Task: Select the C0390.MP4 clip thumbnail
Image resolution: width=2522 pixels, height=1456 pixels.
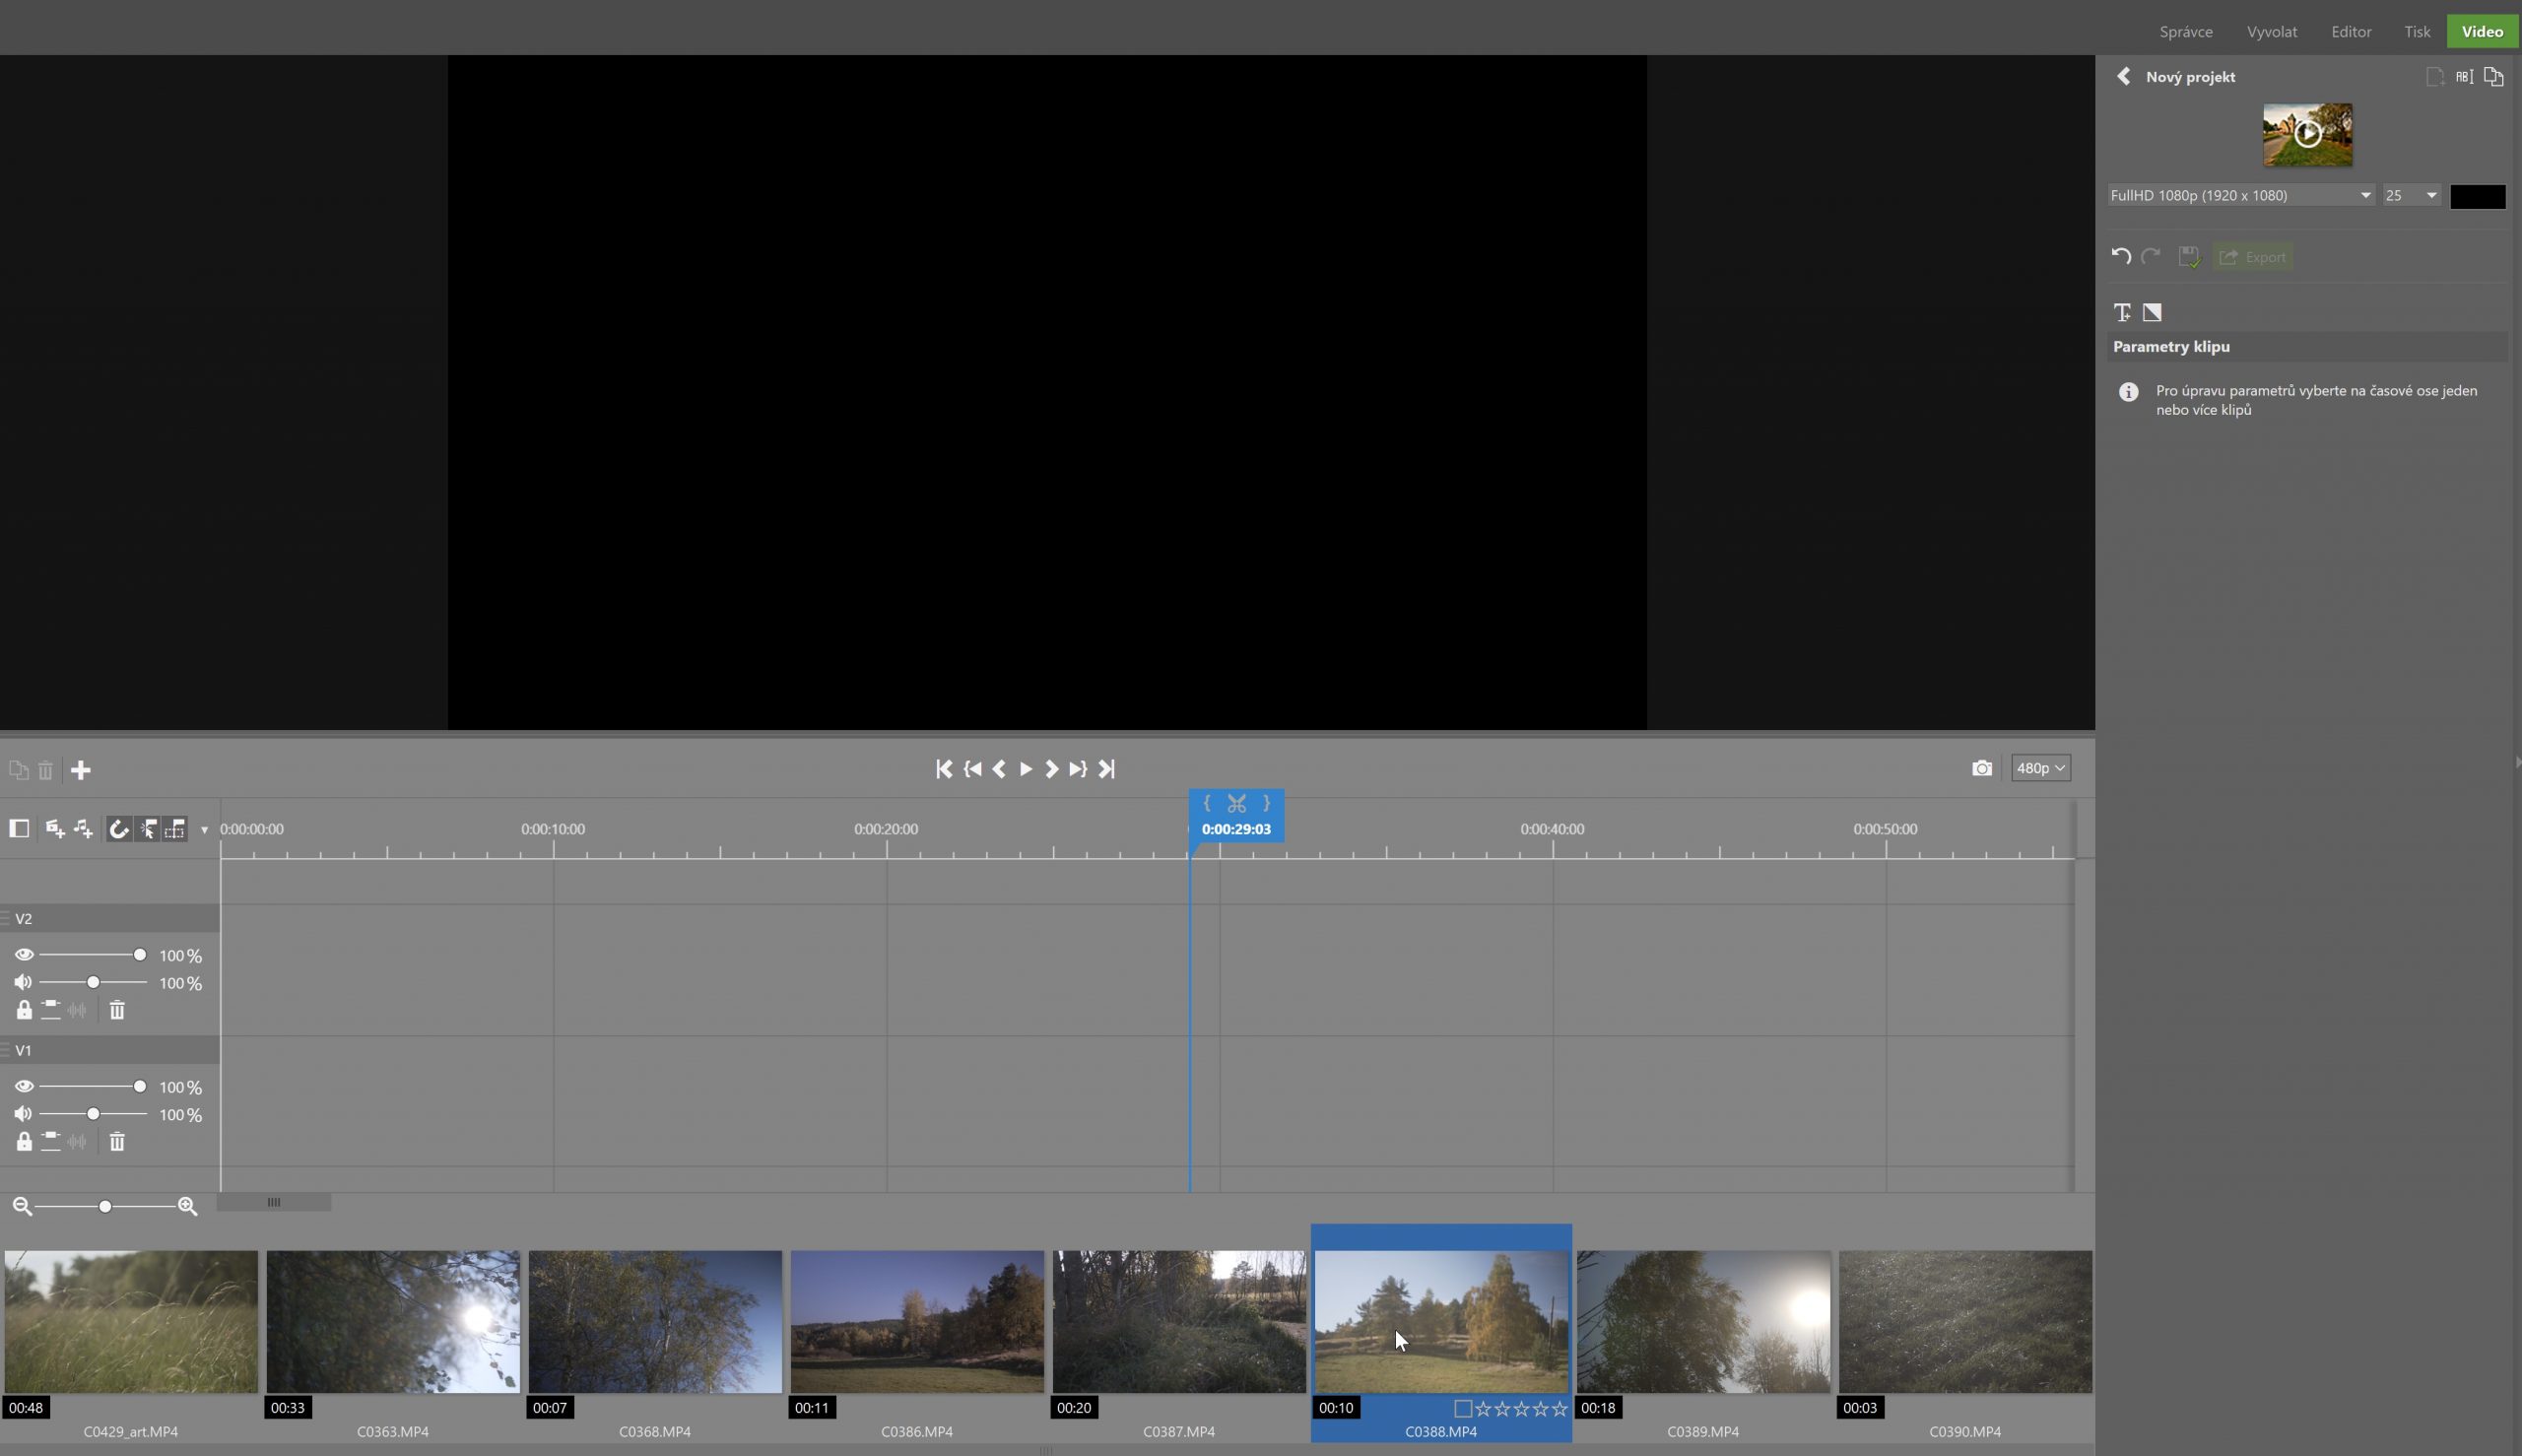Action: pyautogui.click(x=1965, y=1321)
